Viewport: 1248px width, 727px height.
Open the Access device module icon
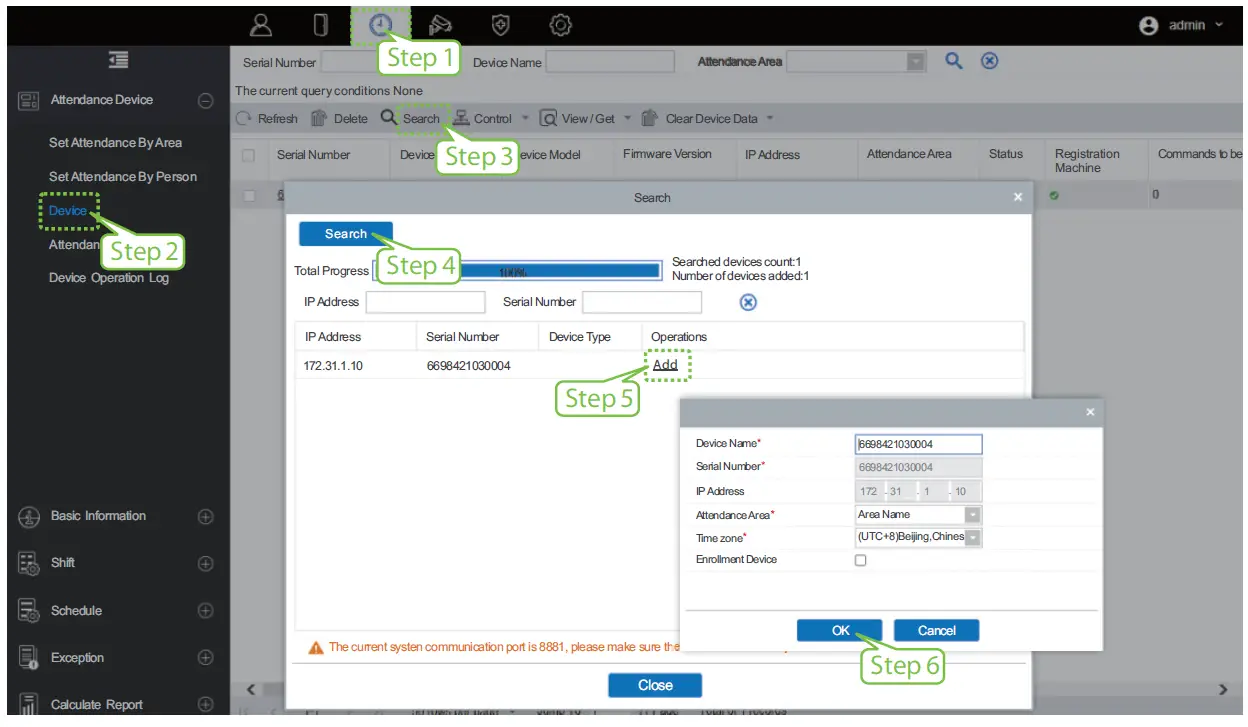pos(320,25)
